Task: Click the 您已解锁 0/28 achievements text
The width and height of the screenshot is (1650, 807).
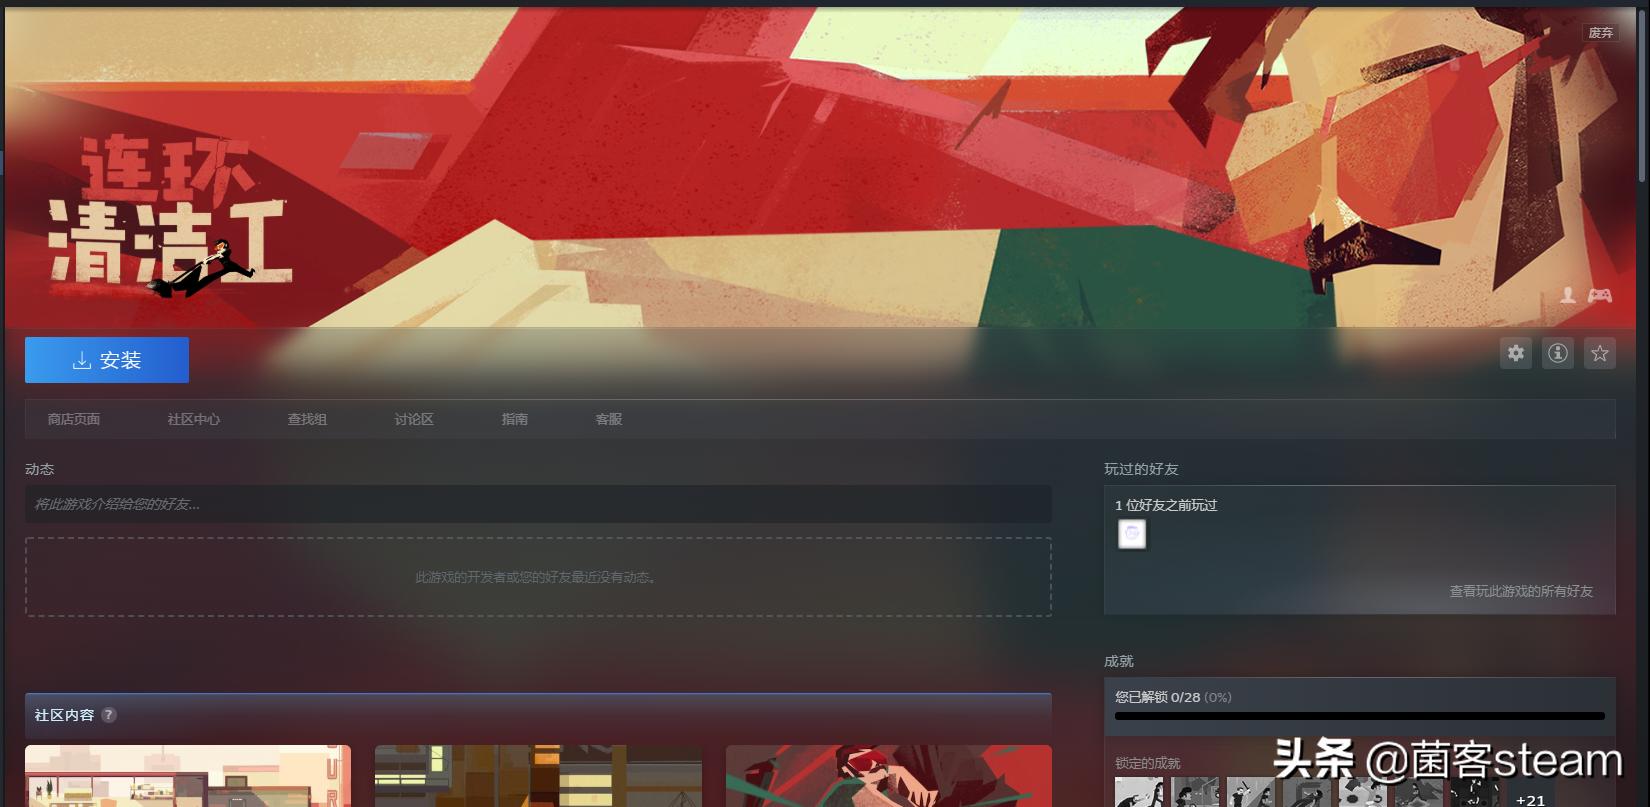Action: point(1173,697)
